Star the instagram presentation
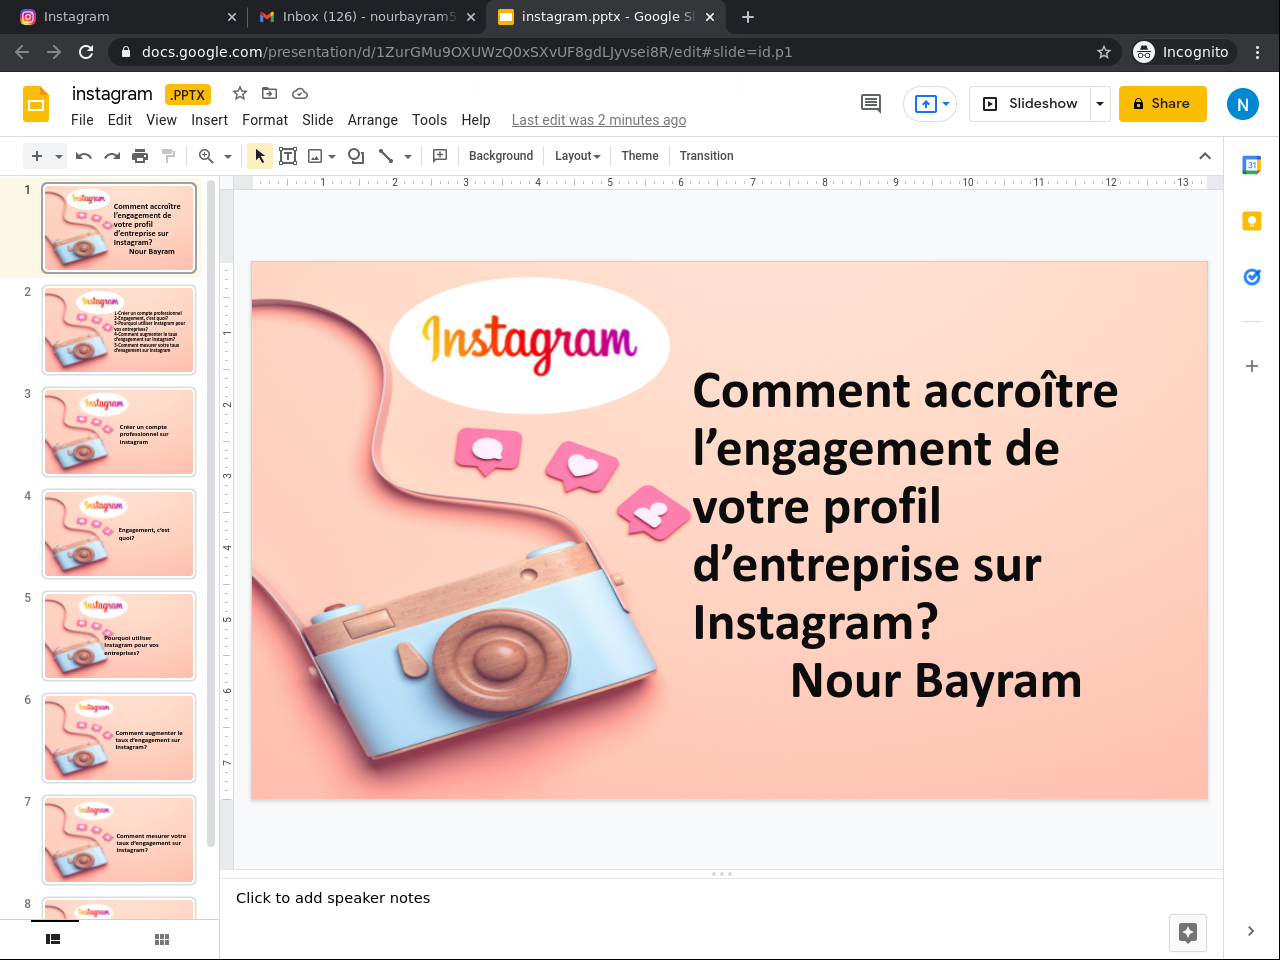The image size is (1280, 960). pyautogui.click(x=240, y=93)
